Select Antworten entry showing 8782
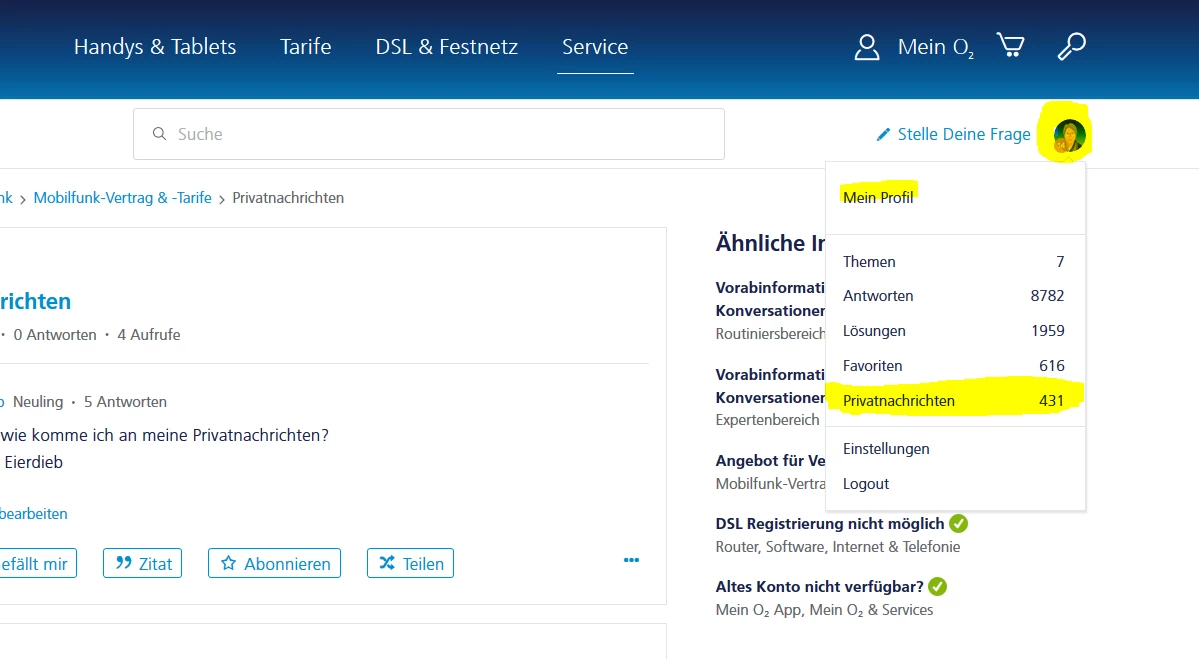 tap(954, 296)
